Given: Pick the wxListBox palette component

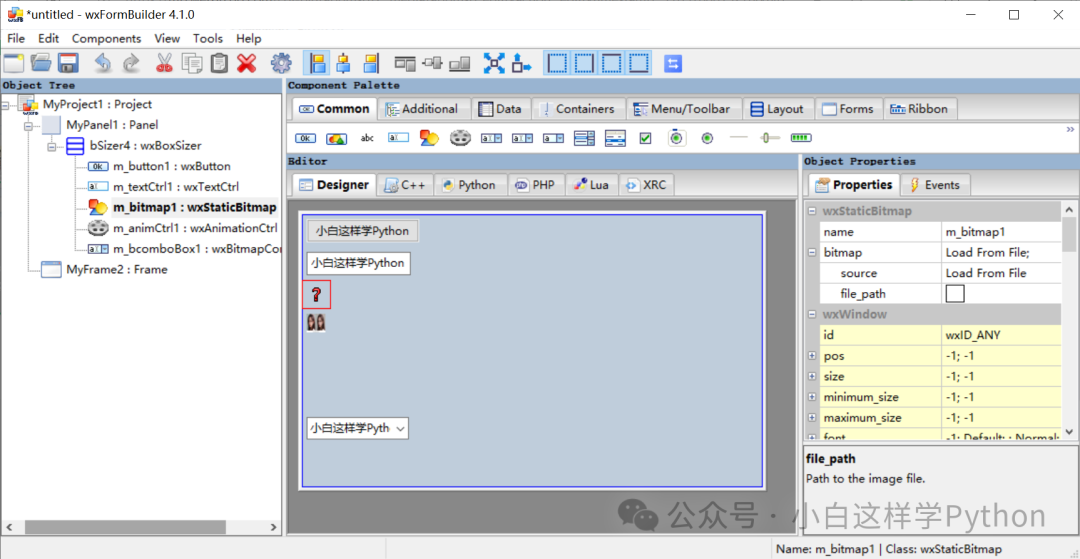Looking at the screenshot, I should 584,138.
